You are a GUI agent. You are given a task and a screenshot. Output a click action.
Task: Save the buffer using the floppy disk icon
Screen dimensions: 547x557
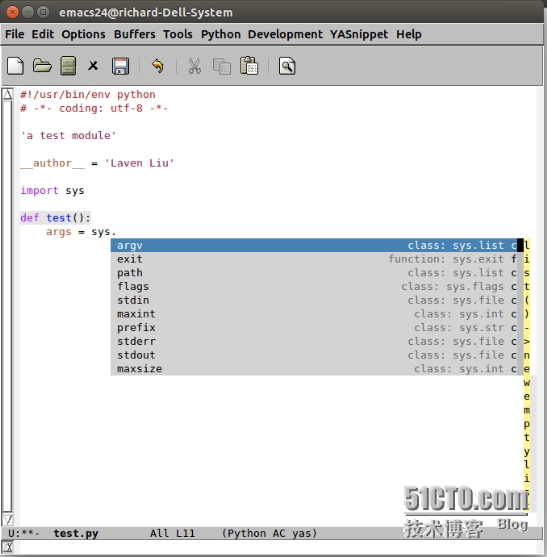pyautogui.click(x=120, y=66)
